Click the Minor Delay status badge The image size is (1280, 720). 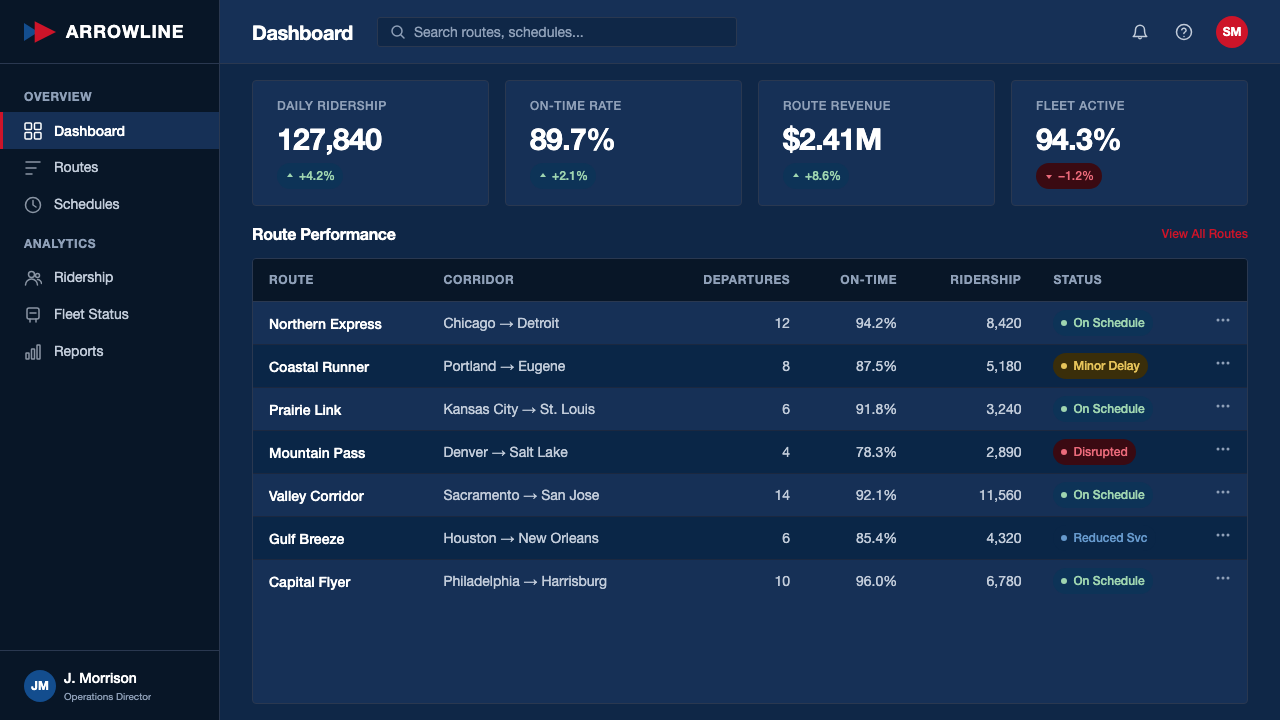pyautogui.click(x=1100, y=366)
